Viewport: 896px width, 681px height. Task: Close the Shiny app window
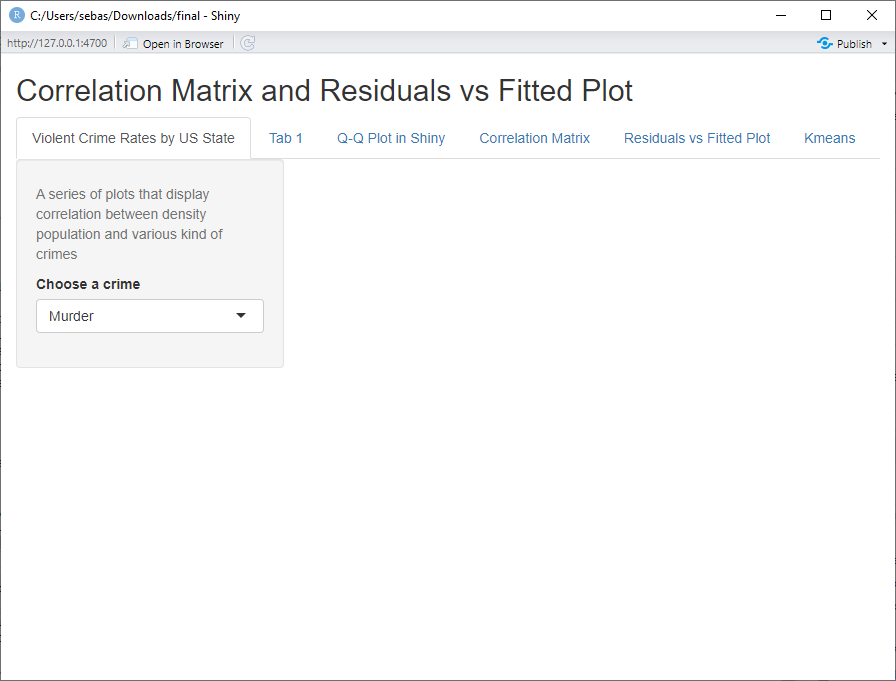[x=872, y=16]
